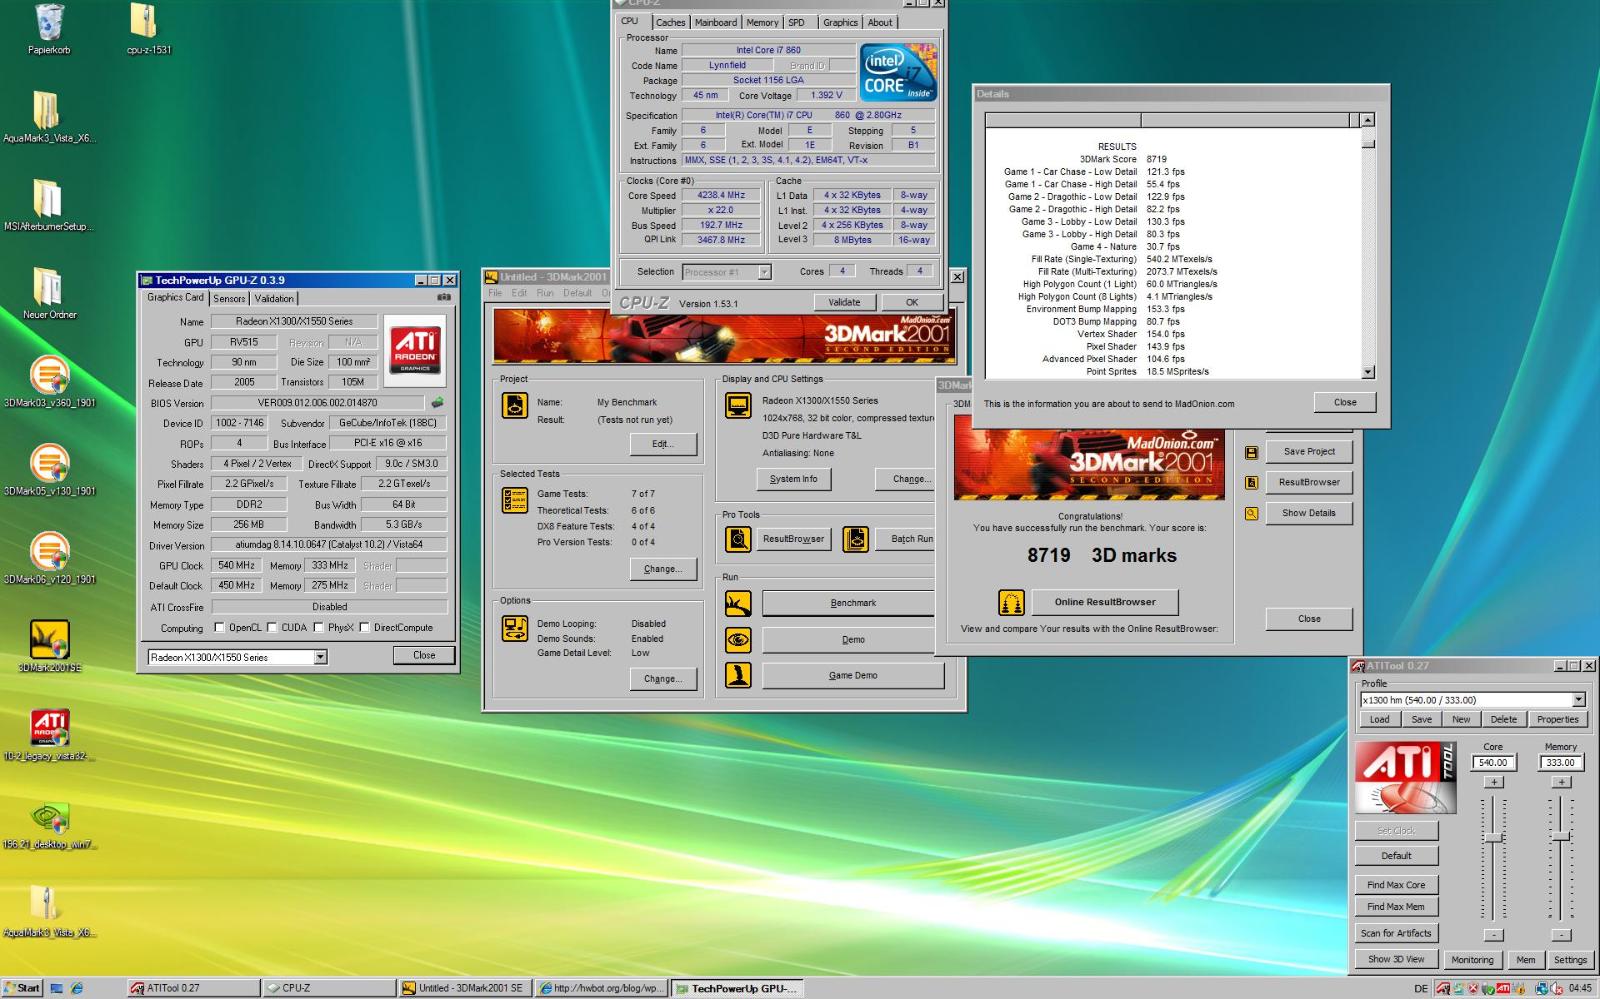
Task: Click the Windows Start button
Action: [x=22, y=988]
